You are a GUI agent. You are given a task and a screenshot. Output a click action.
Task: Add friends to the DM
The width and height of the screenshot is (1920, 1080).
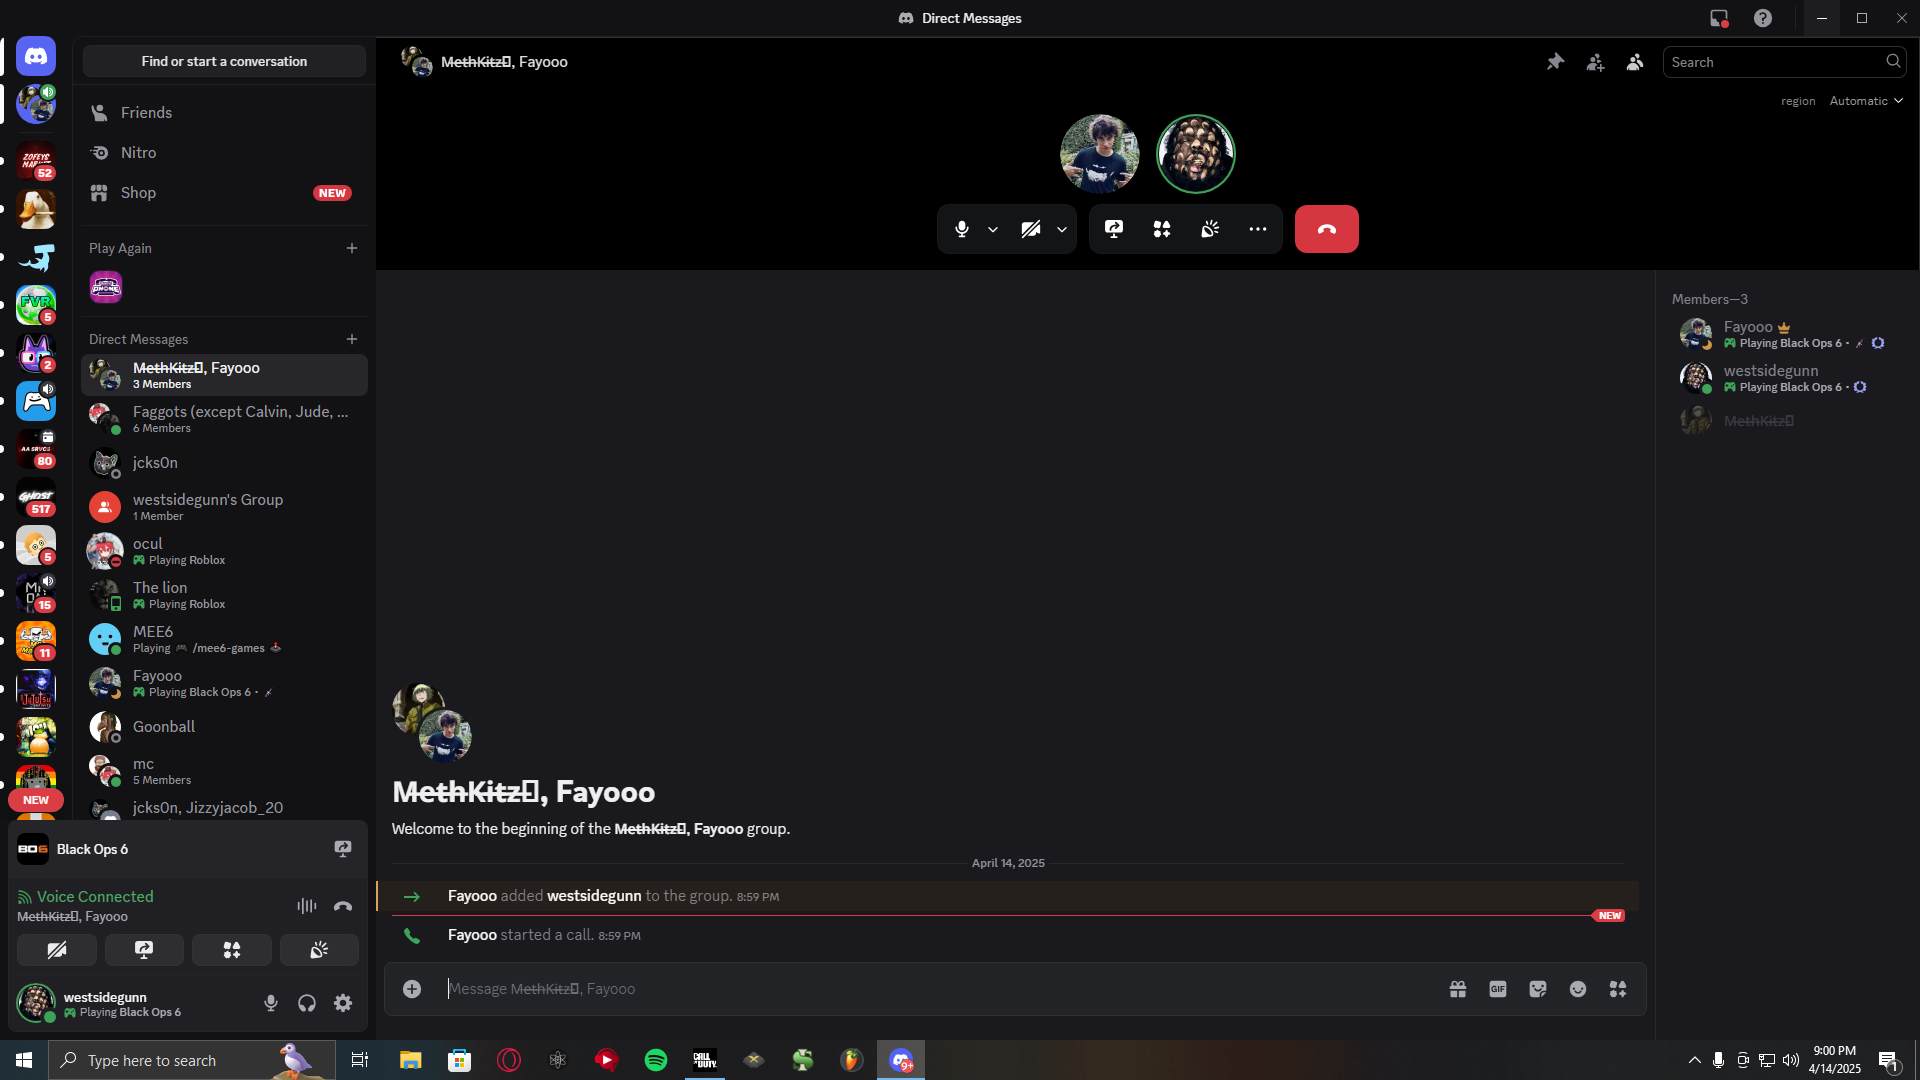pyautogui.click(x=1595, y=62)
